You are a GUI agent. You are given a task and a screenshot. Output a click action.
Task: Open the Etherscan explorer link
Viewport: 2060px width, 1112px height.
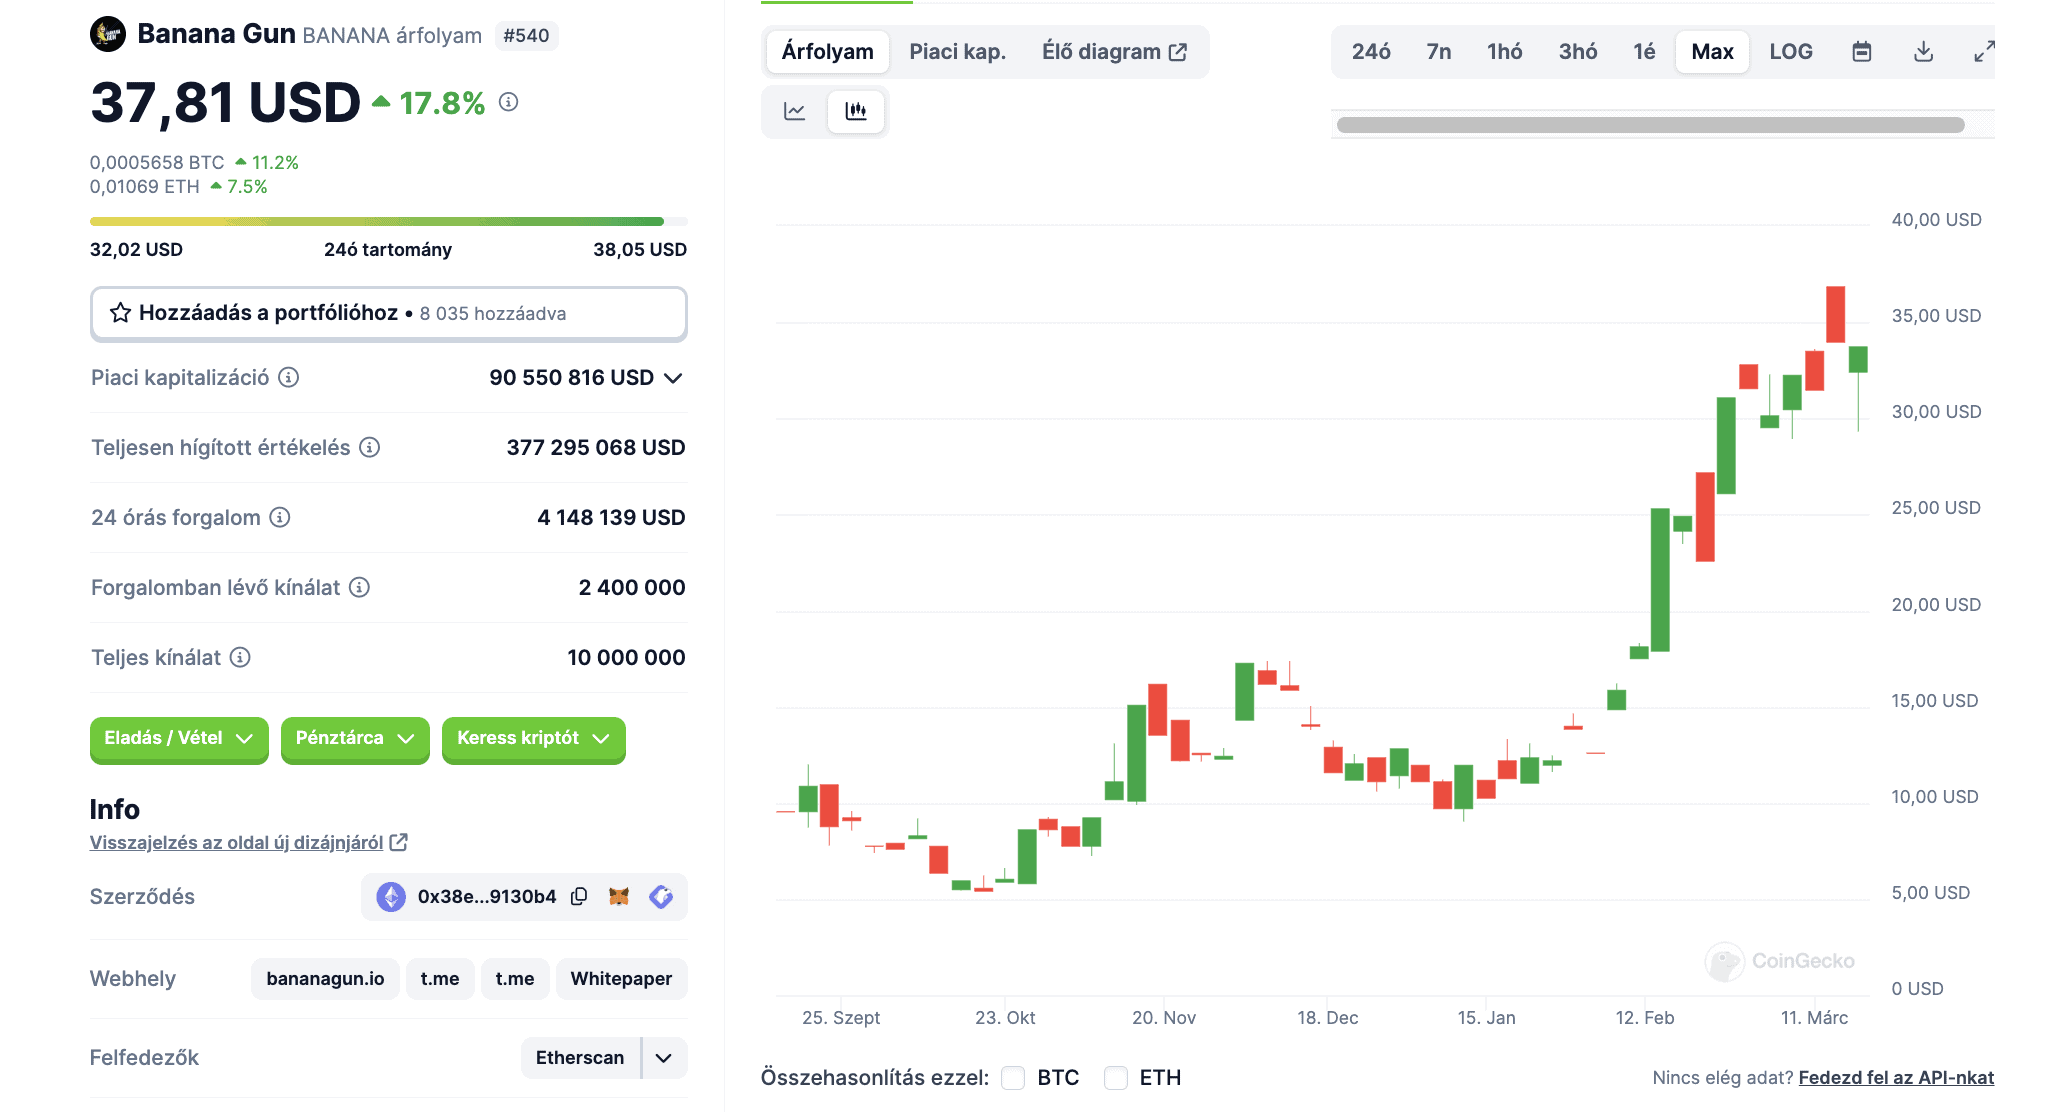coord(580,1058)
